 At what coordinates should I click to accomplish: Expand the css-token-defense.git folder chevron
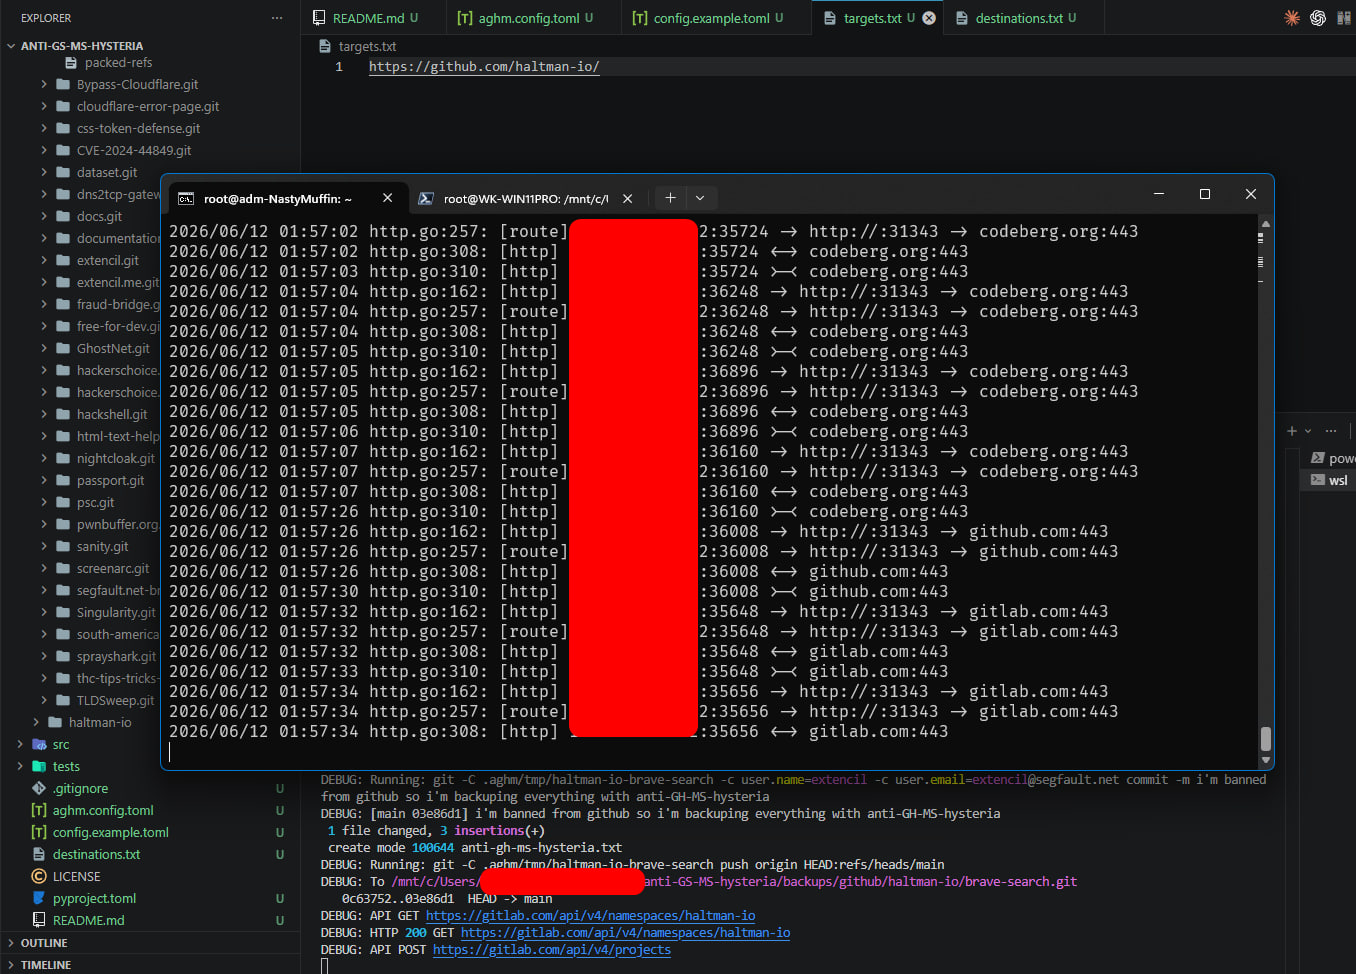pos(44,128)
